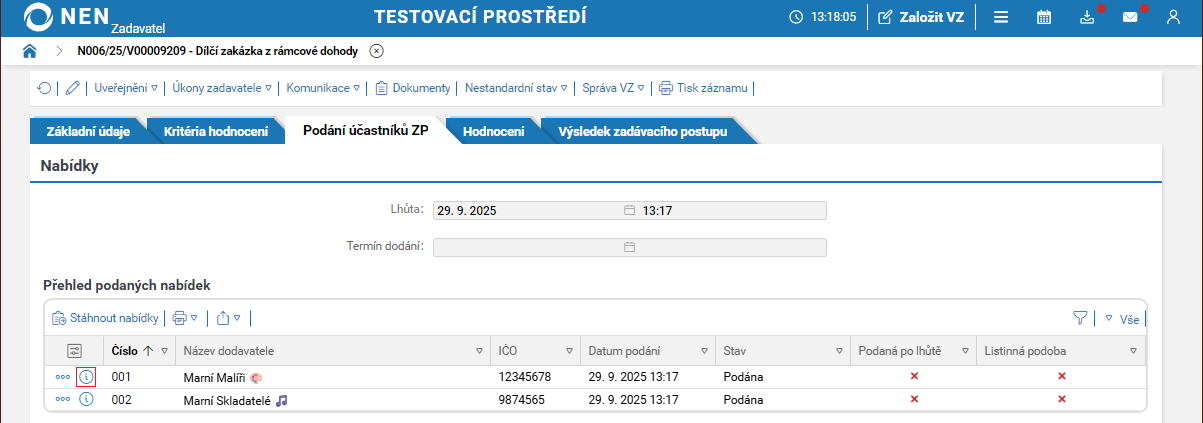Open the user profile icon
The image size is (1203, 423).
[x=1173, y=17]
